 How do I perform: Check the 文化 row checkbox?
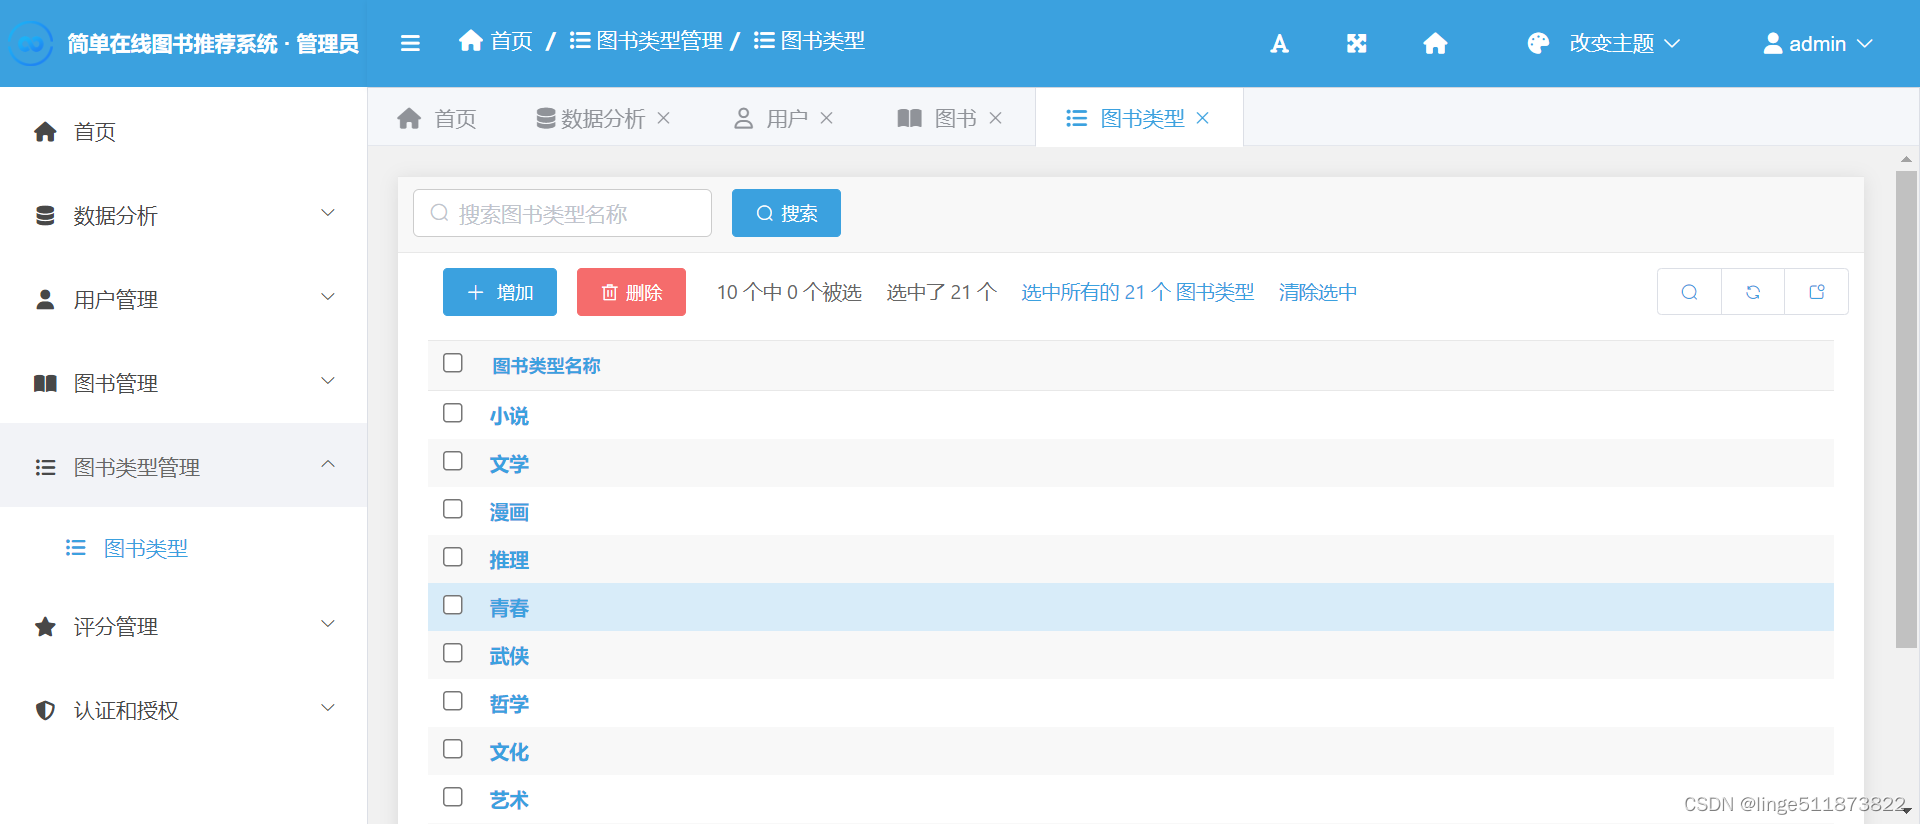[x=453, y=749]
